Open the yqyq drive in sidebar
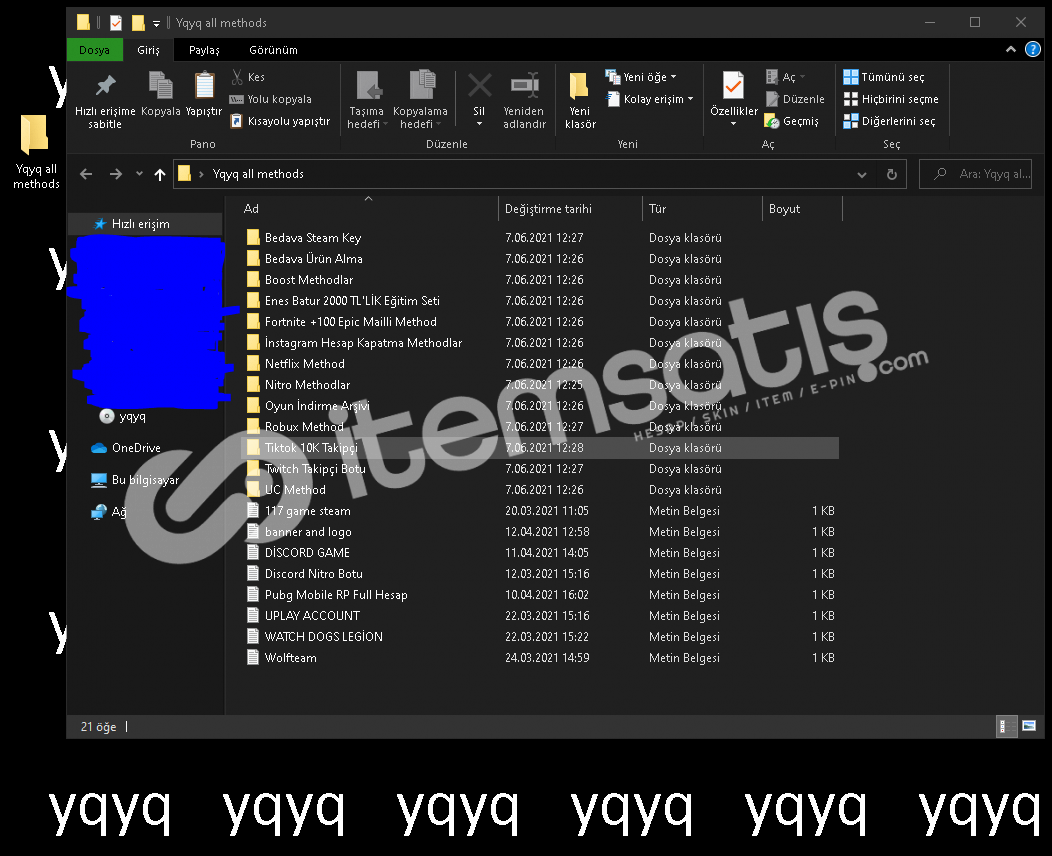This screenshot has height=856, width=1052. point(123,417)
